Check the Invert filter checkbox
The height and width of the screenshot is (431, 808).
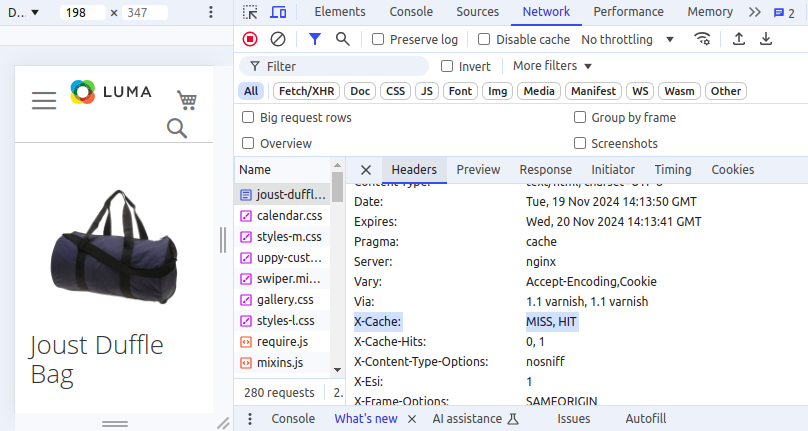point(447,66)
